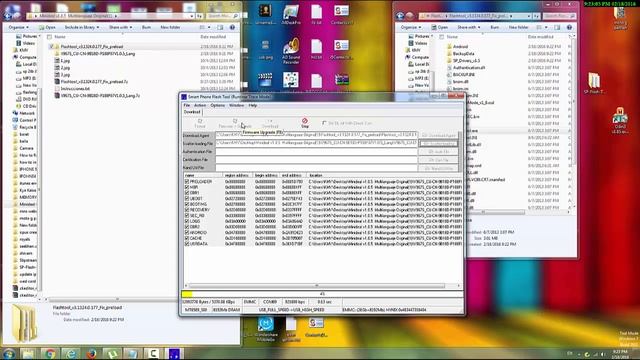Select Wondershare desktop icon below Flash Tool

coord(266,329)
